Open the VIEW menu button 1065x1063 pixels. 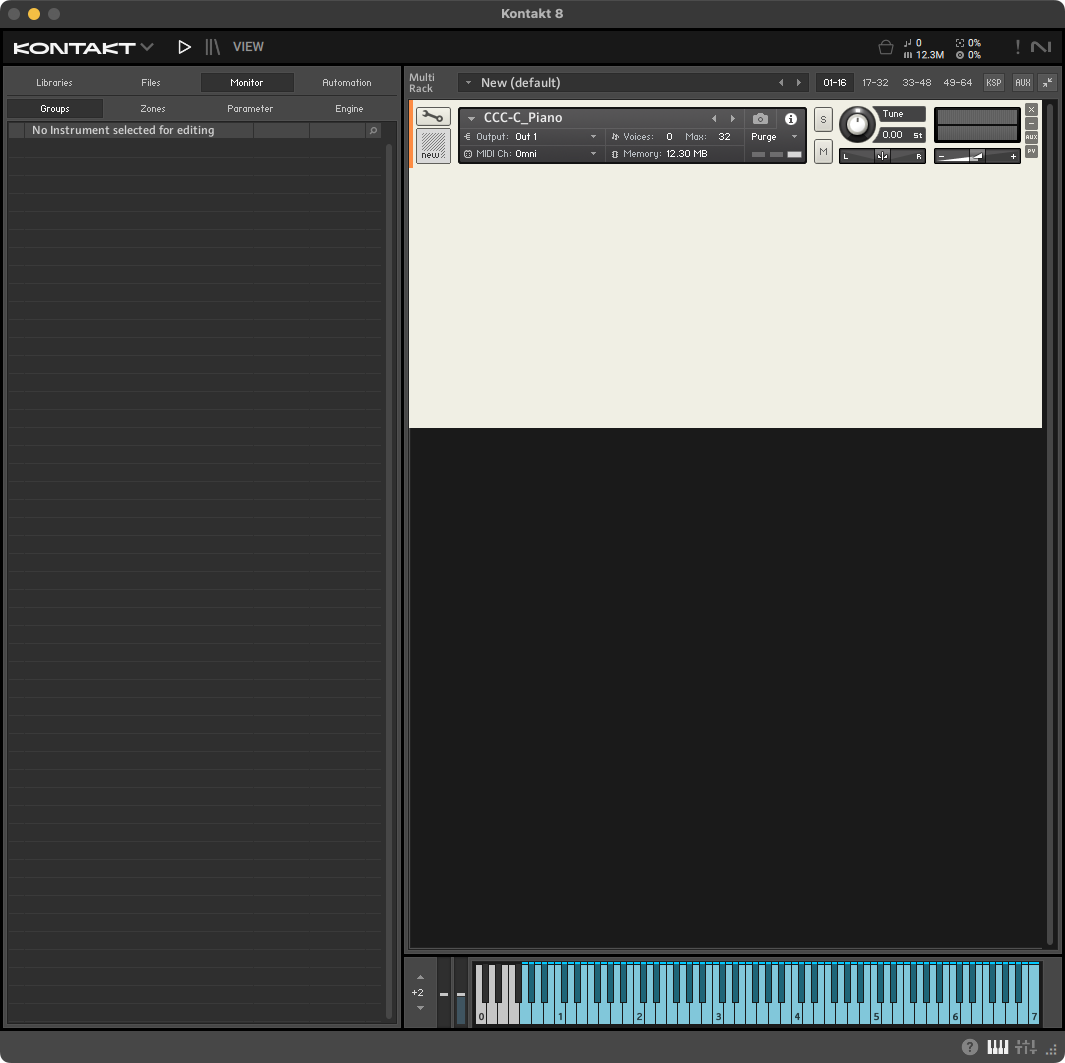click(x=248, y=47)
